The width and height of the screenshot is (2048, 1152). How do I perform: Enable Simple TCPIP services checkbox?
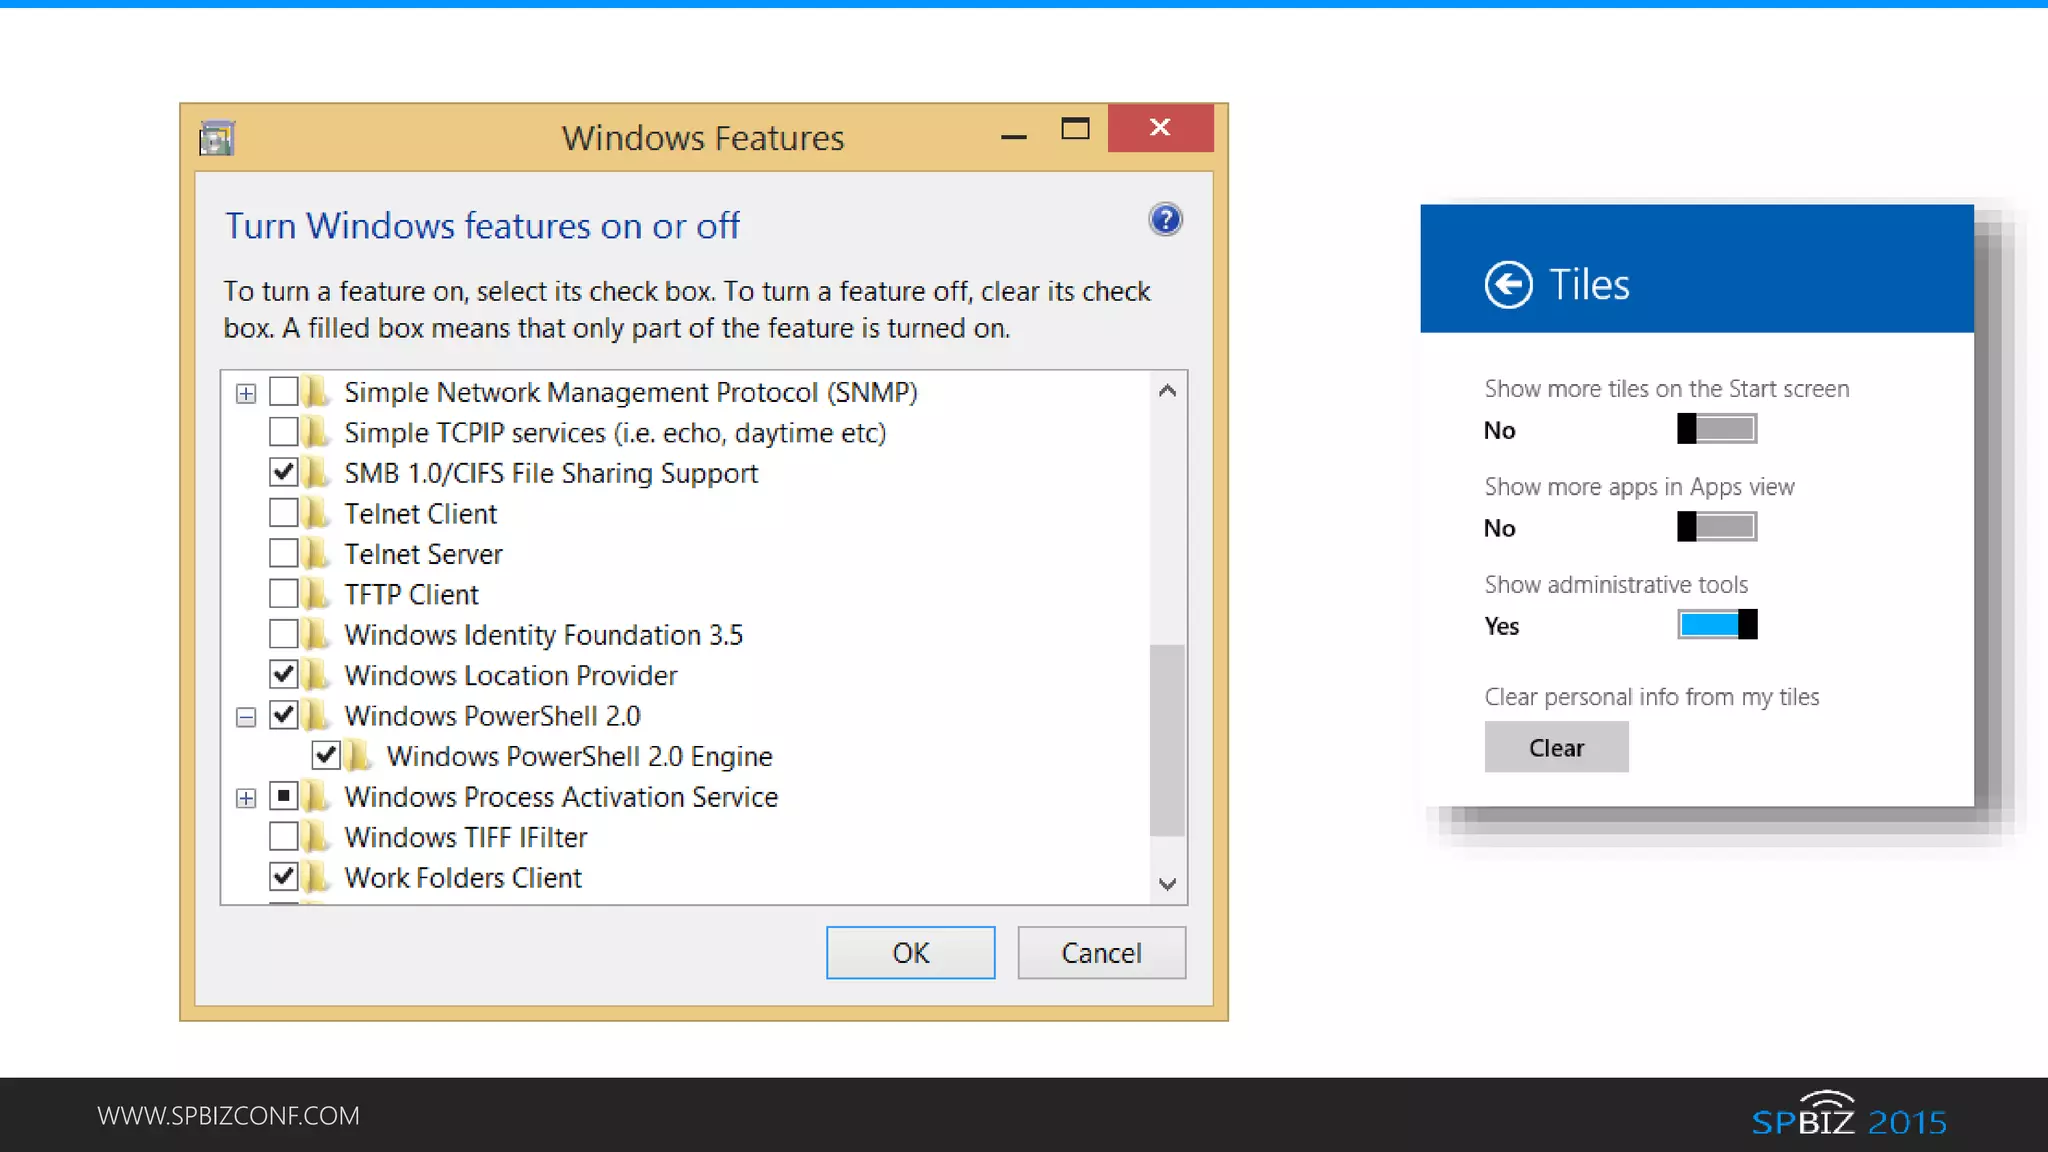(284, 432)
